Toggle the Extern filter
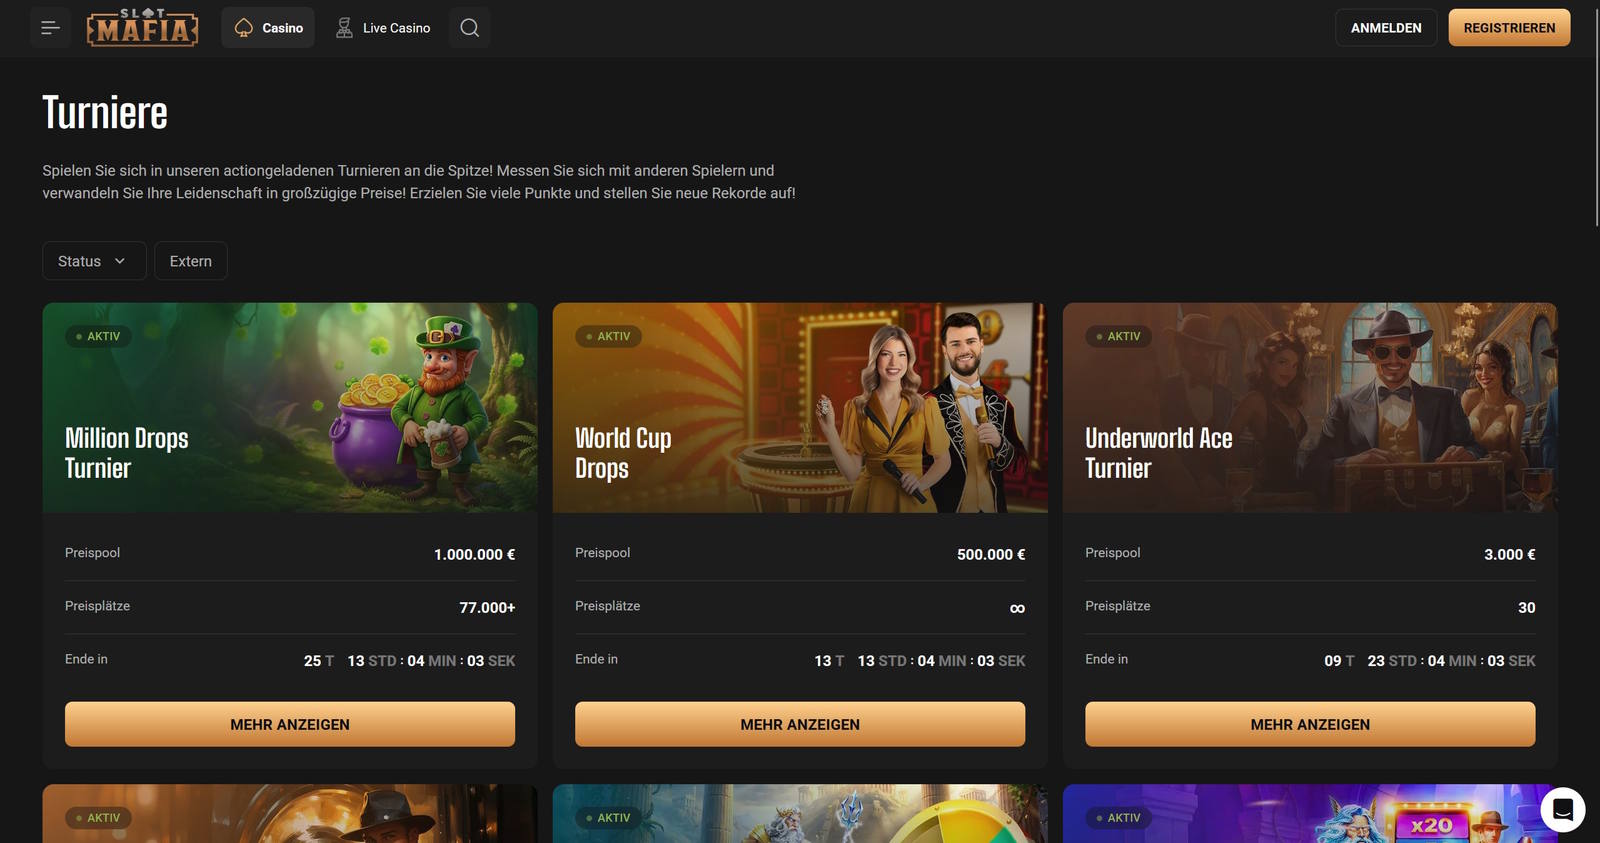Screen dimensions: 1600x843 (x=191, y=261)
